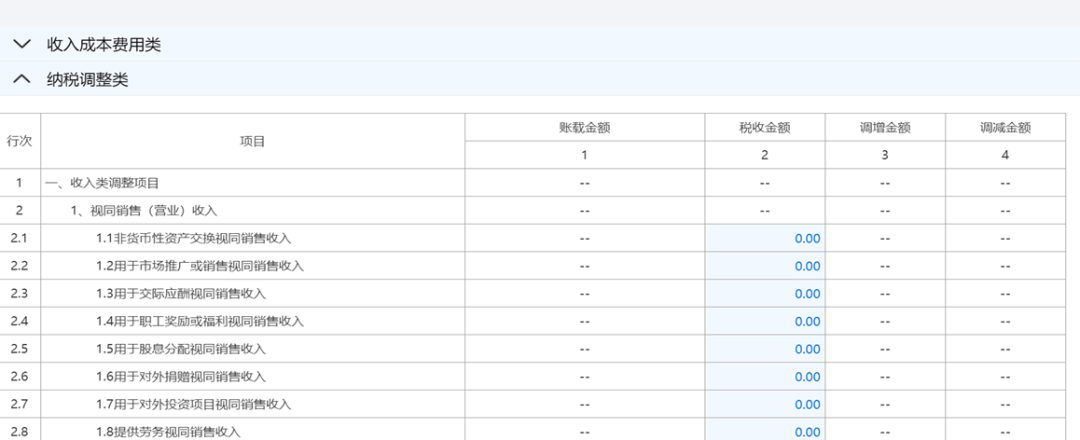Click the 调增金额 column header
Screen dimensions: 1080x440
885,128
